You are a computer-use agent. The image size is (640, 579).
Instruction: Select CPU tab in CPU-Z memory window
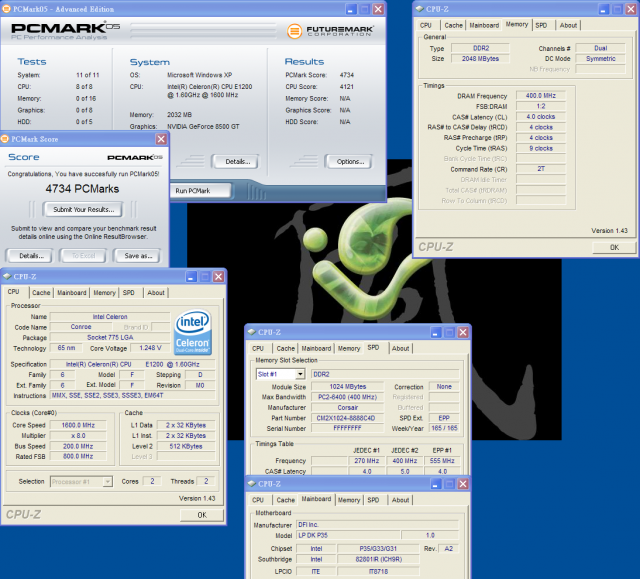pyautogui.click(x=426, y=25)
